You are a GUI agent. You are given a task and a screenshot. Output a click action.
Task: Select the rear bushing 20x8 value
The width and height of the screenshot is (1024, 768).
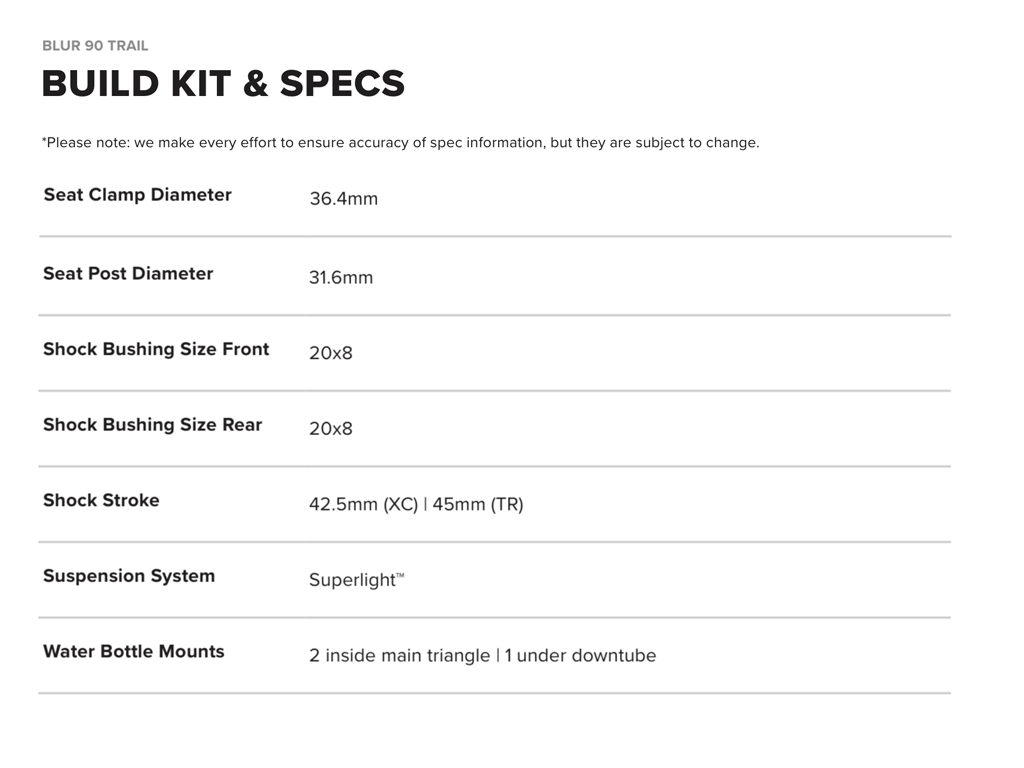pyautogui.click(x=330, y=429)
